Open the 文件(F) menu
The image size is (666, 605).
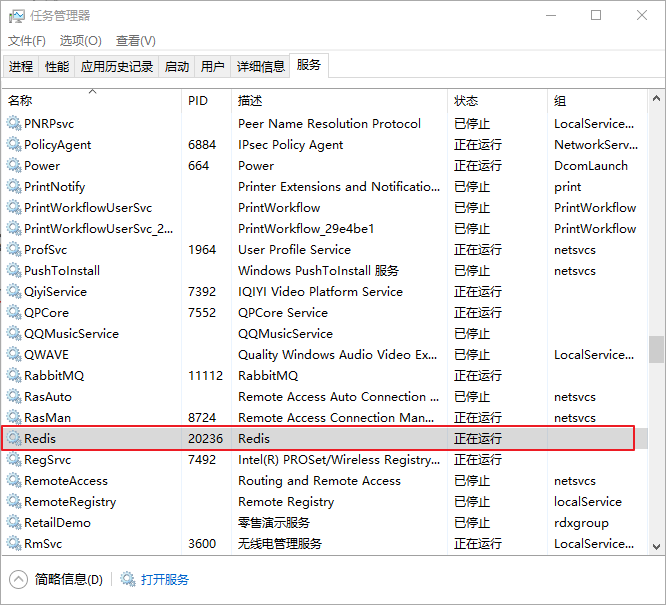27,41
